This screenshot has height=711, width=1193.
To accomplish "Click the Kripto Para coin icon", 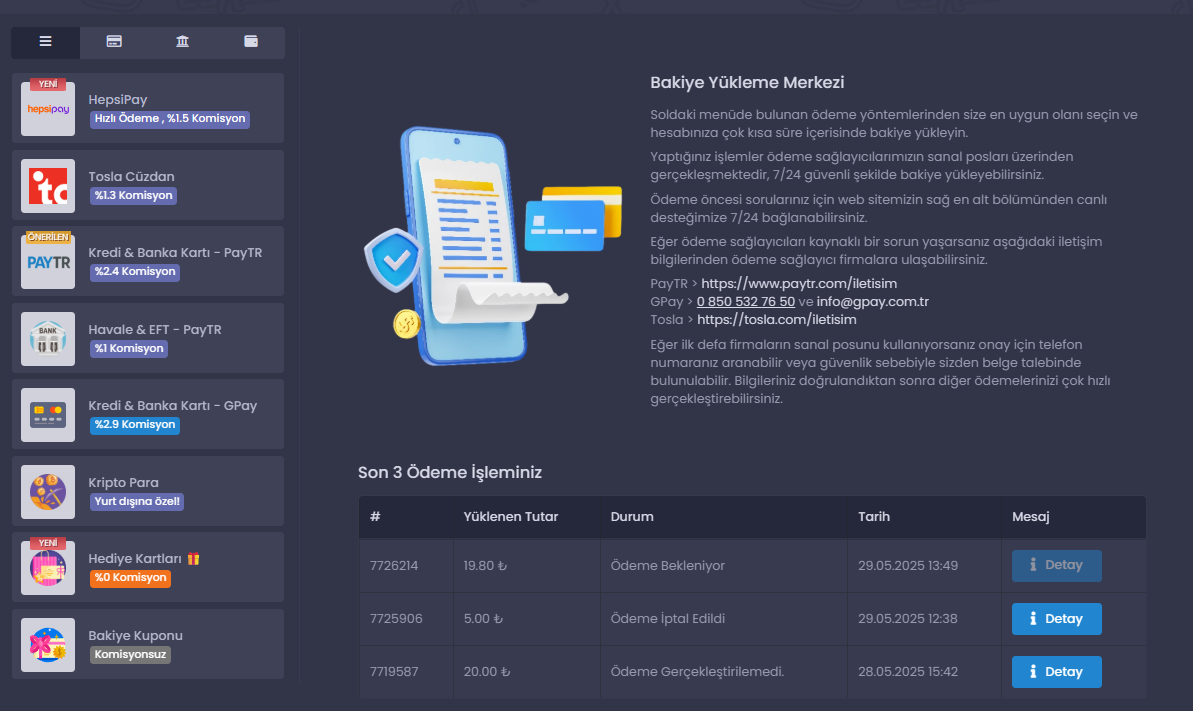I will click(48, 492).
